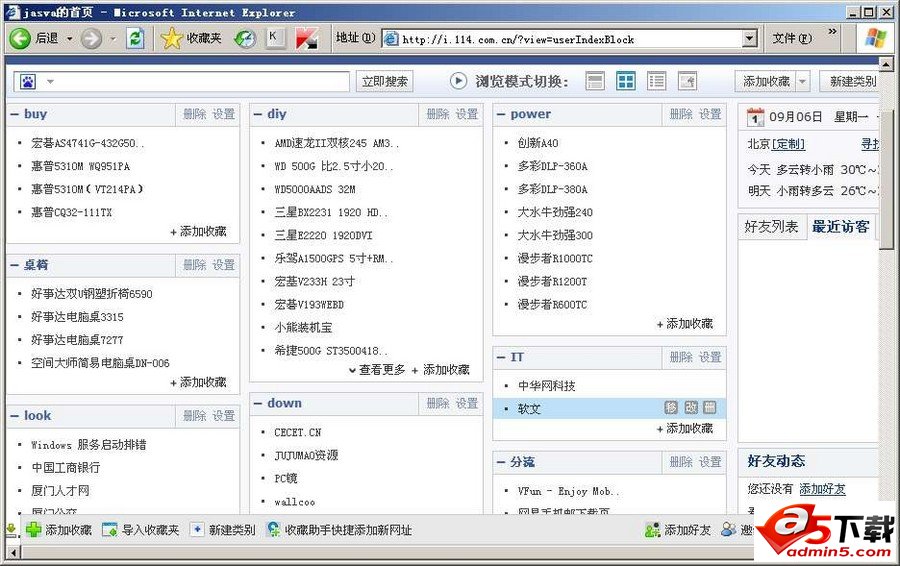The width and height of the screenshot is (900, 566).
Task: Click 删除 in the buy block header
Action: pos(195,114)
